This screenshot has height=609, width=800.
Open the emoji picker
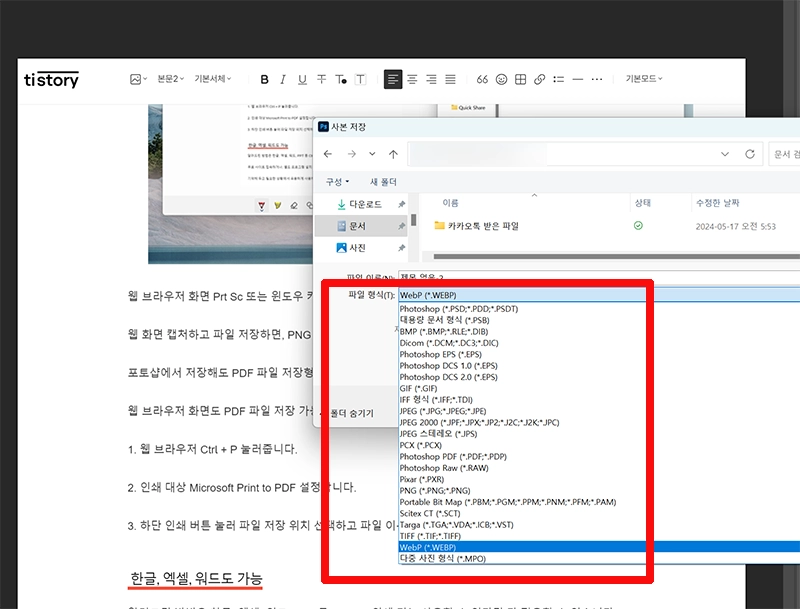(502, 79)
